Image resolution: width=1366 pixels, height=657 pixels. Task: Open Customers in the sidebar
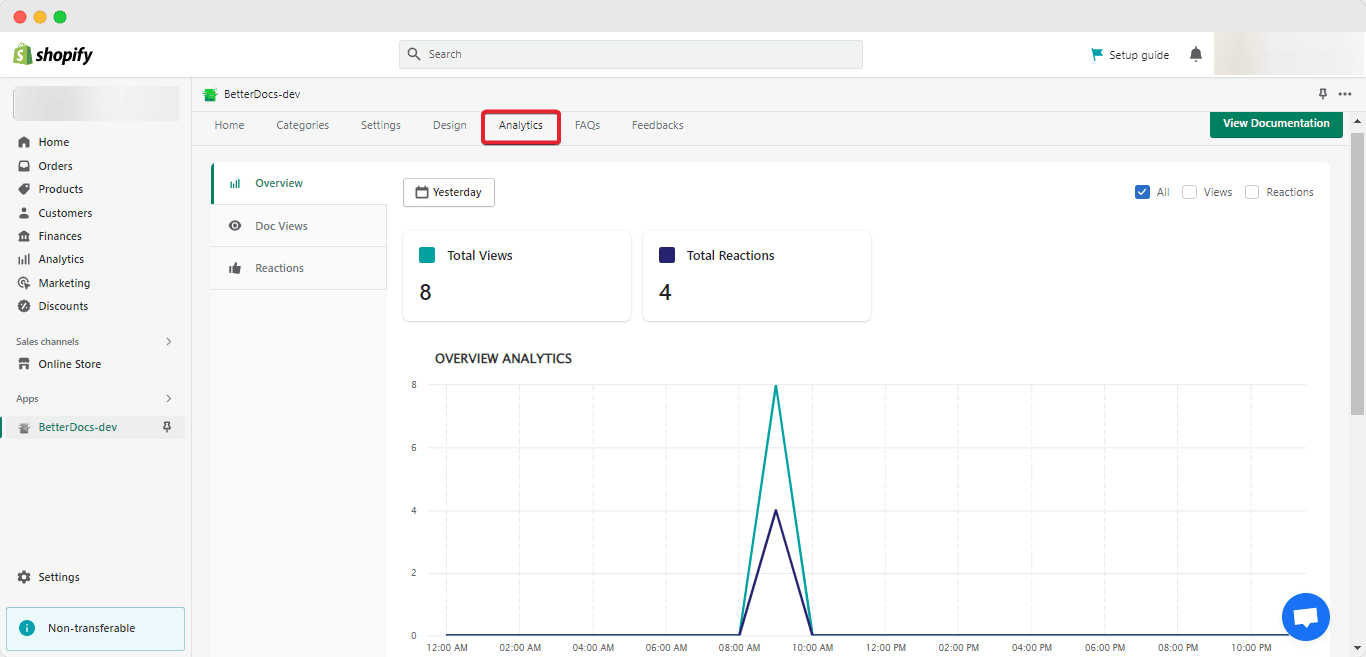point(65,213)
